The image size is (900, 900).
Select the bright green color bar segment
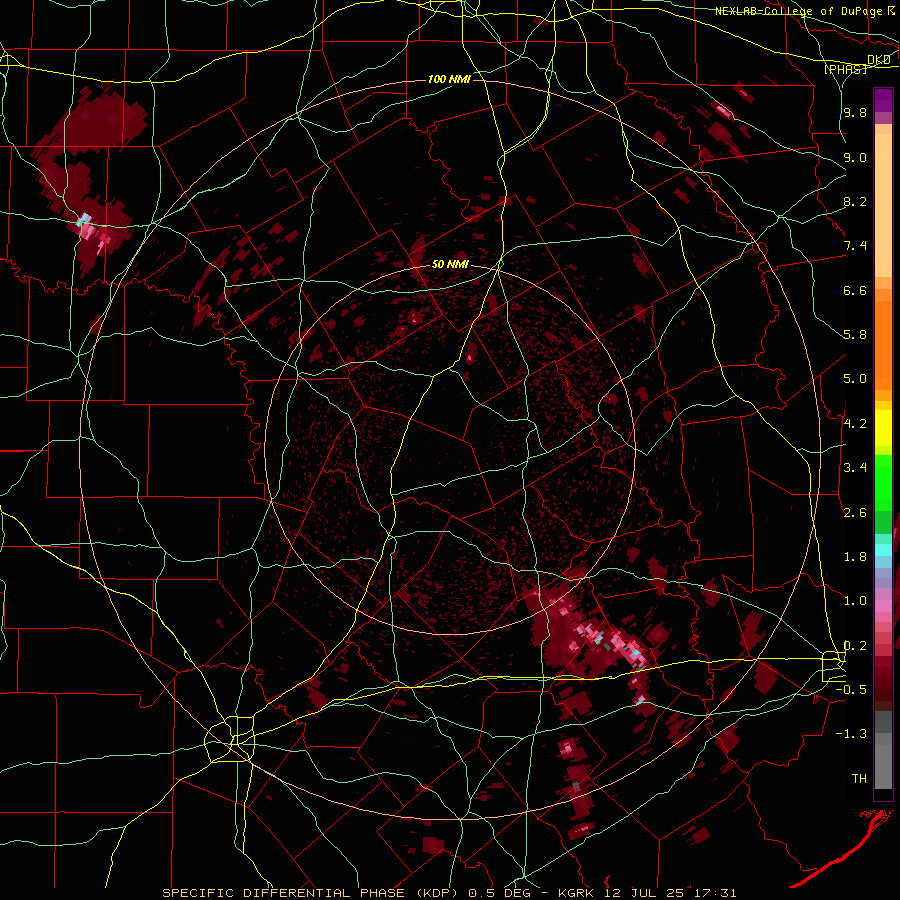pyautogui.click(x=883, y=482)
